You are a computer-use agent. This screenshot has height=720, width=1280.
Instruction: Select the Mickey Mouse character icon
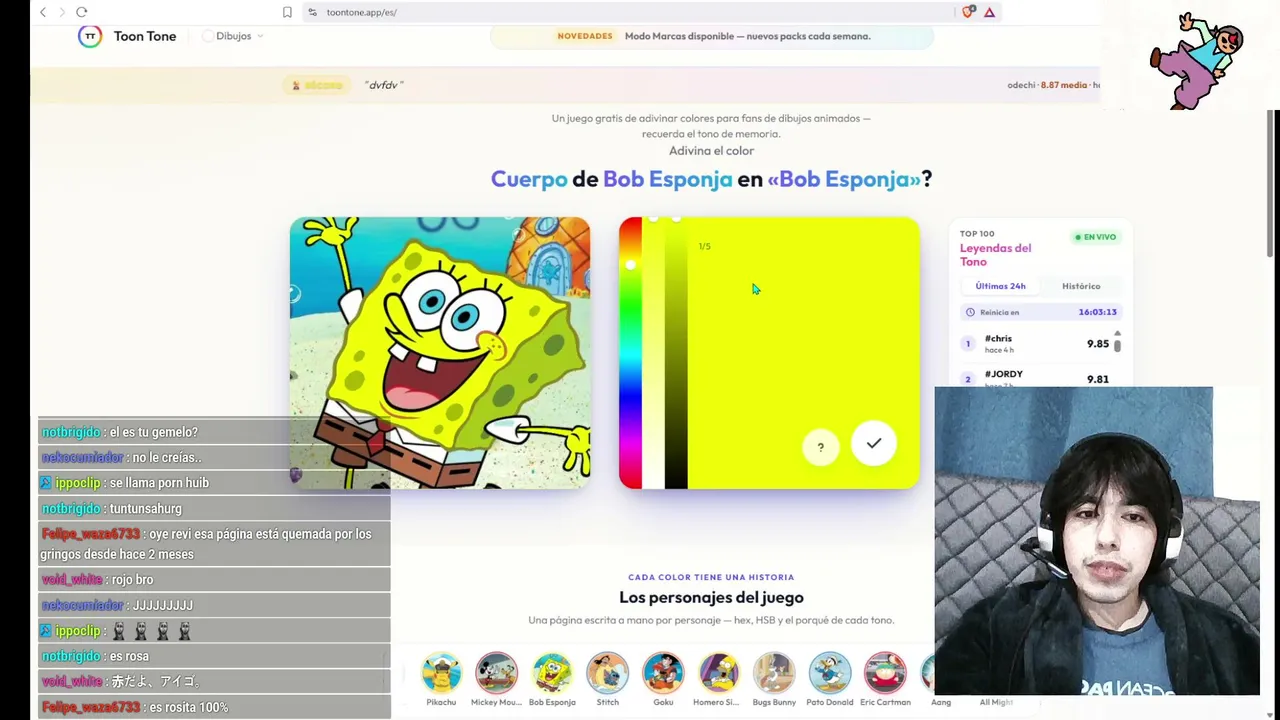496,673
